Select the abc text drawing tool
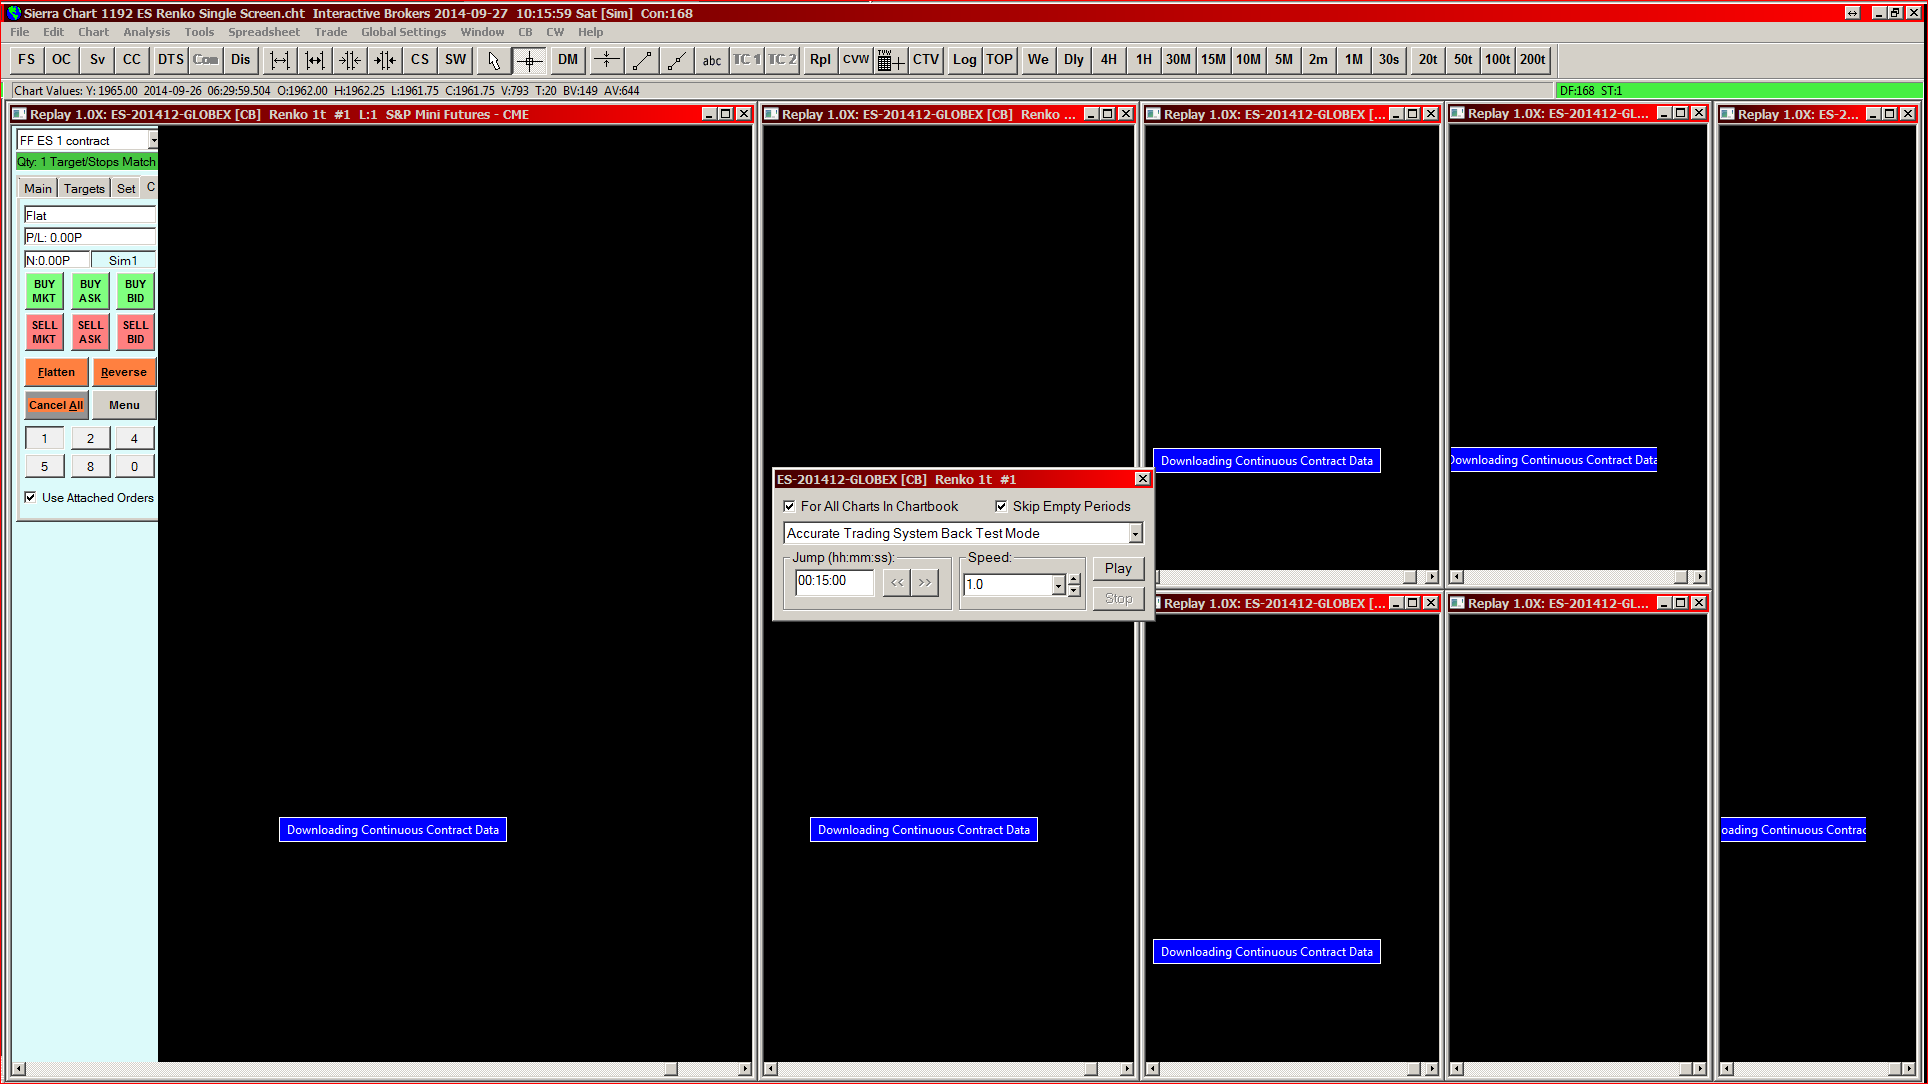This screenshot has height=1084, width=1928. pyautogui.click(x=711, y=60)
